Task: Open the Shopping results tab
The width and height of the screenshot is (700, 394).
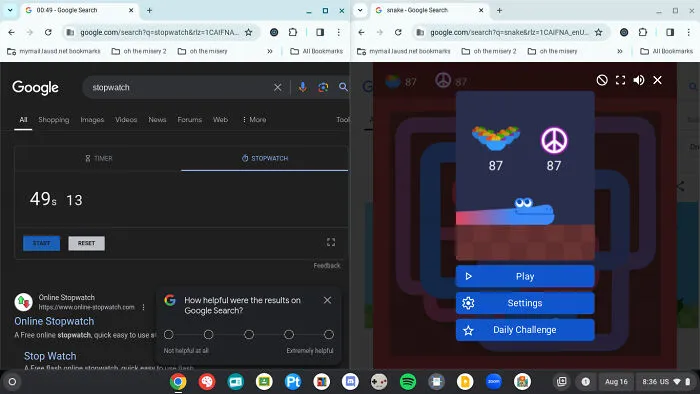Action: click(x=54, y=120)
